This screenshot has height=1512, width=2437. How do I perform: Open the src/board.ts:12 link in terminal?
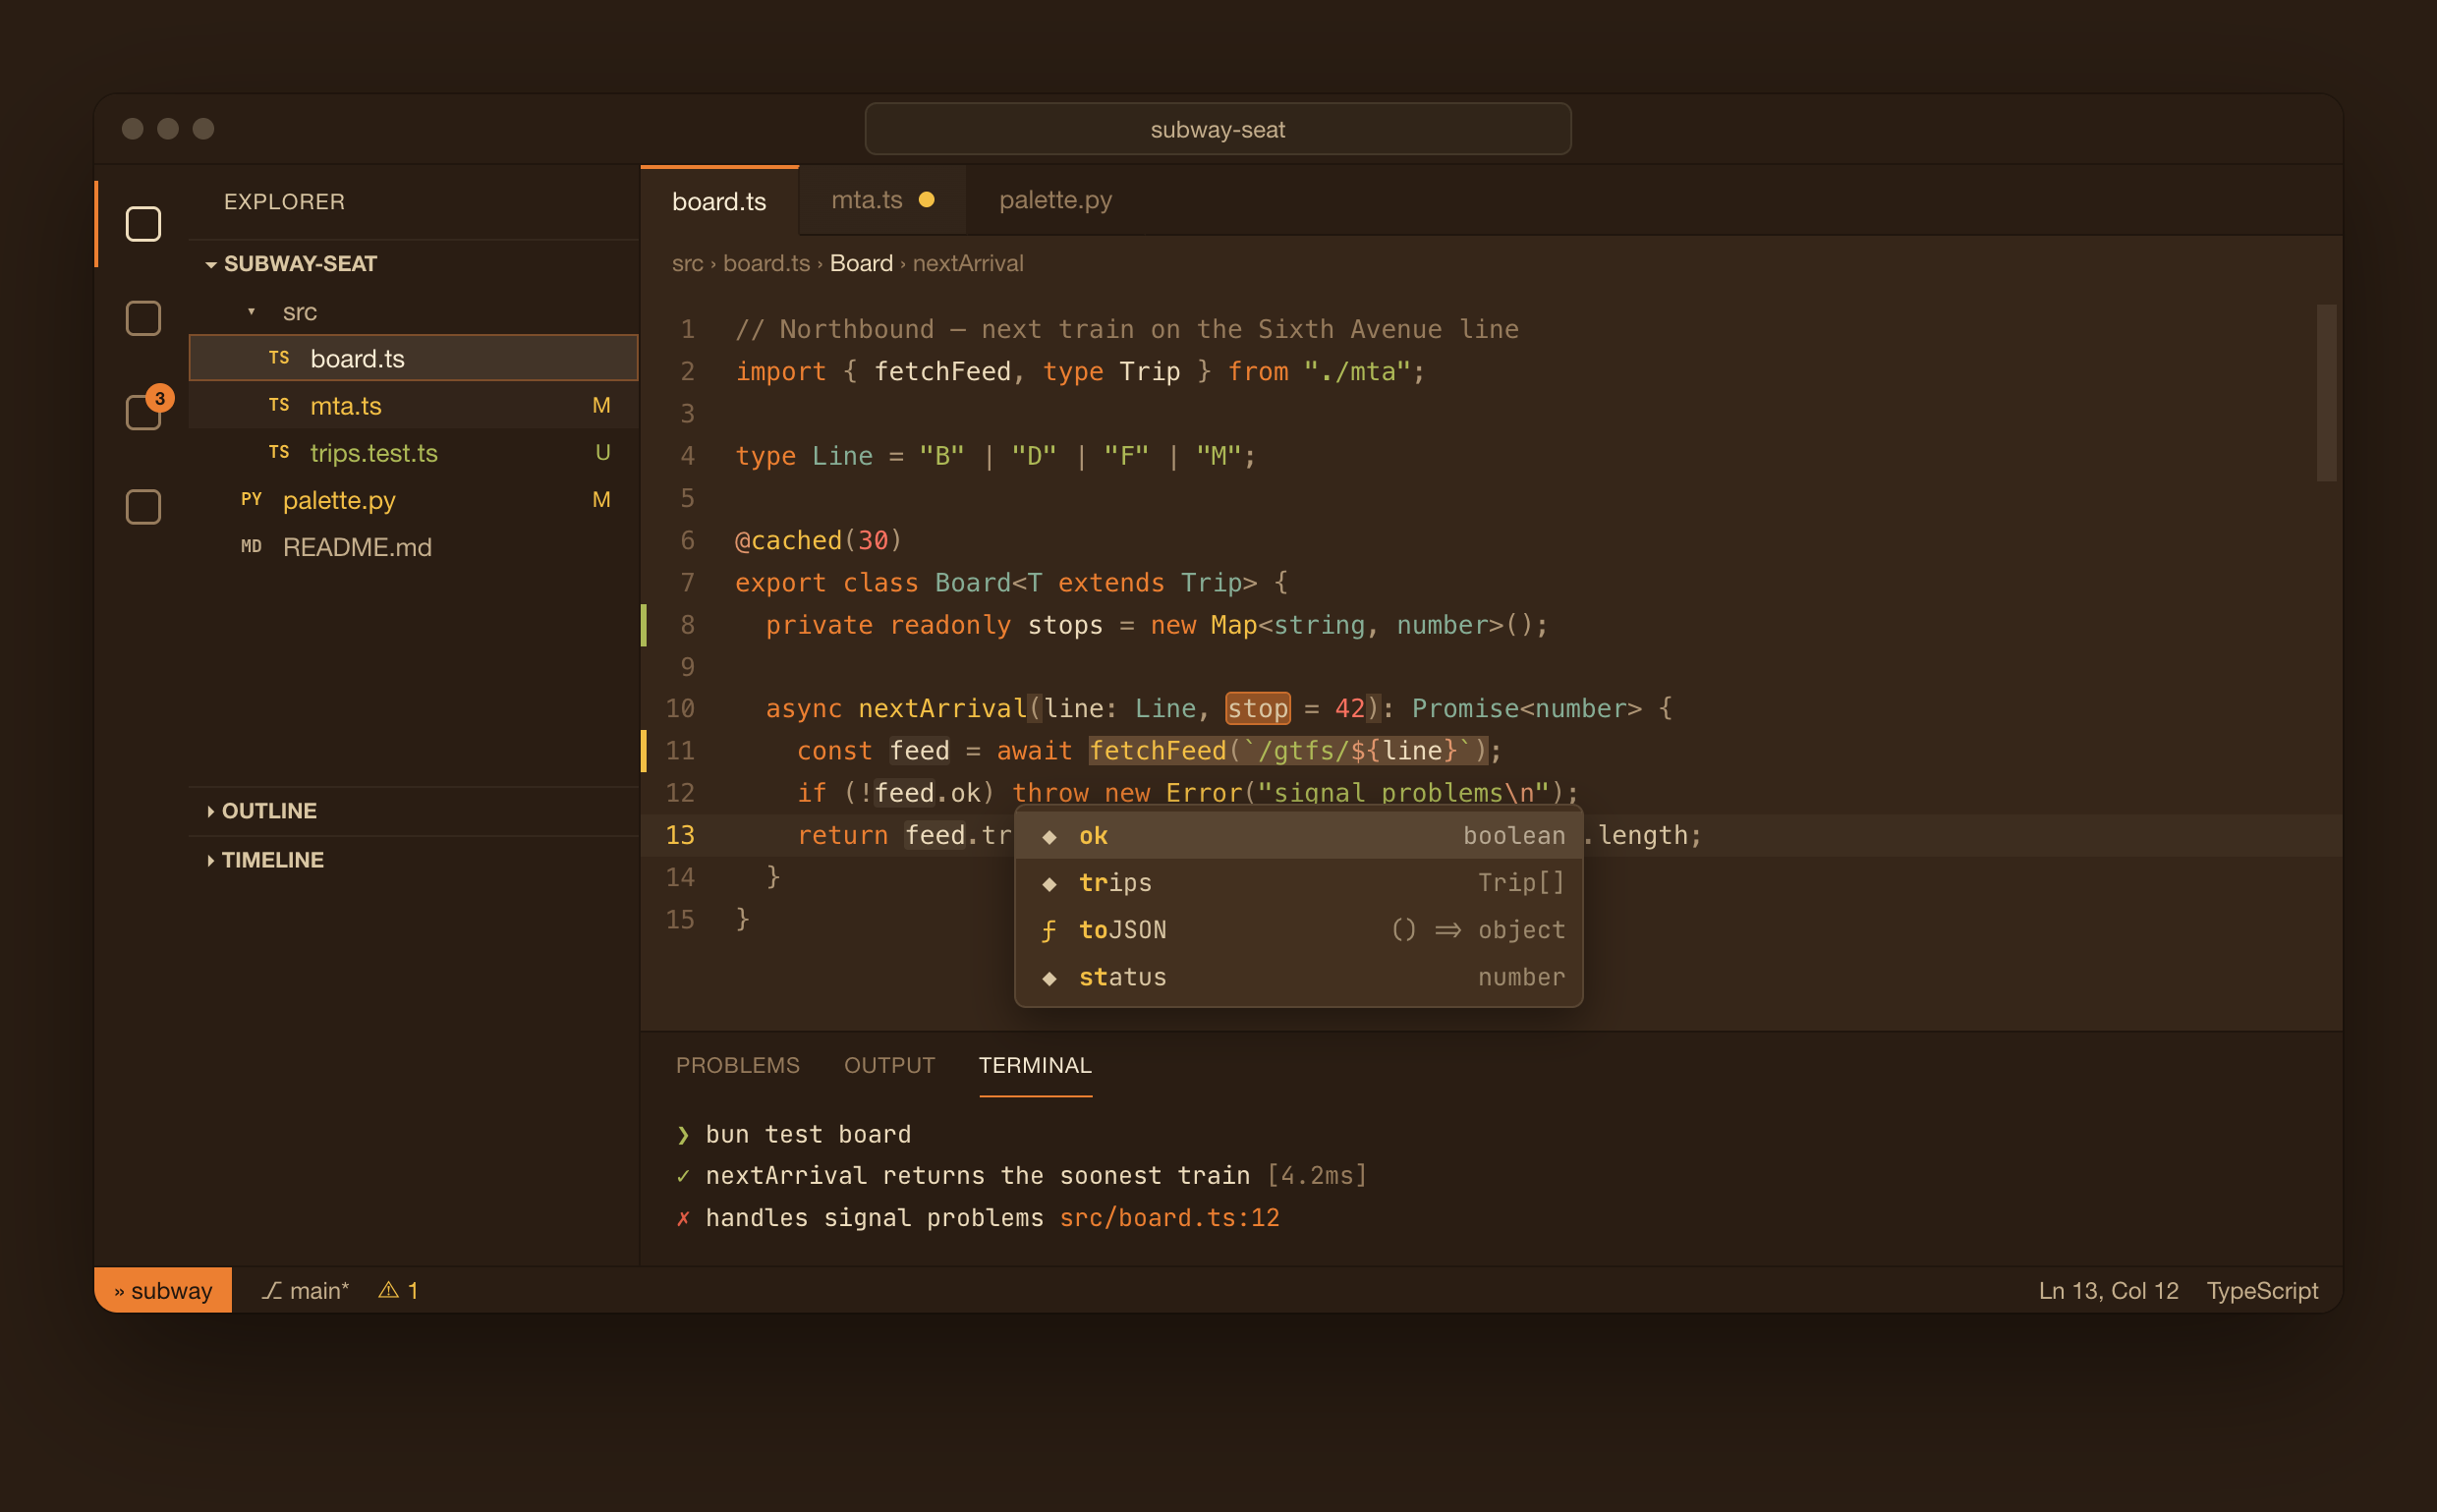point(1169,1218)
